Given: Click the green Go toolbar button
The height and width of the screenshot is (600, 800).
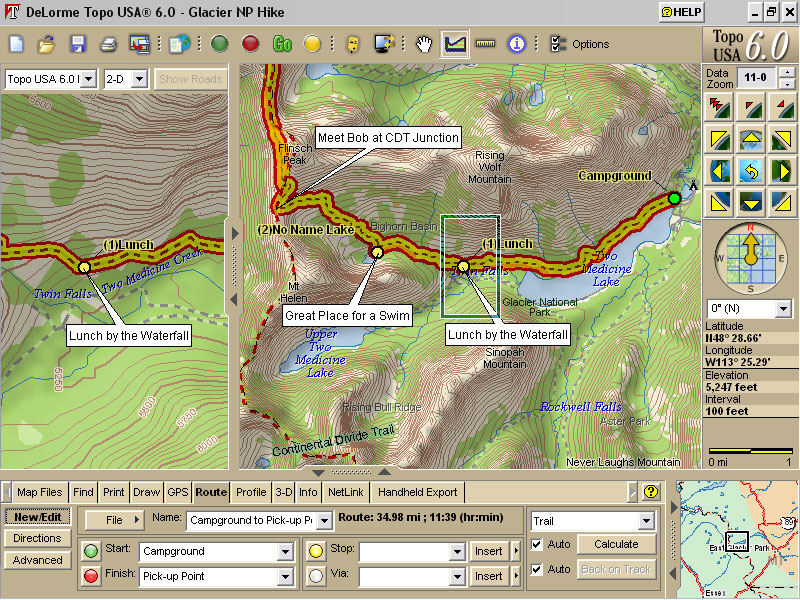Looking at the screenshot, I should pyautogui.click(x=282, y=44).
